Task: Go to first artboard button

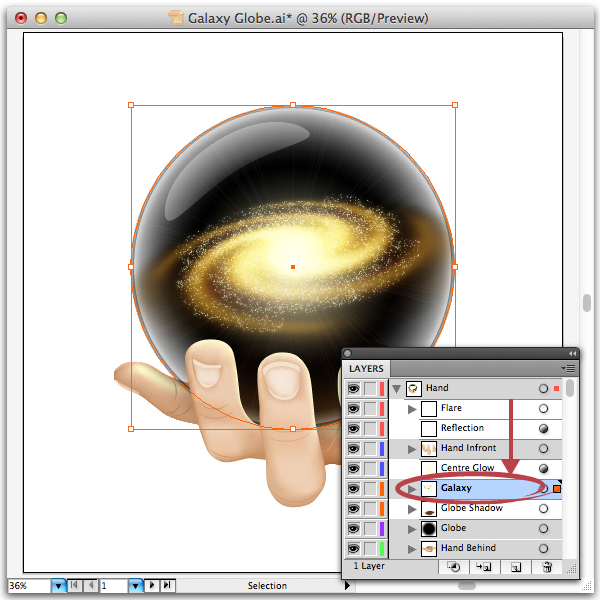Action: [x=74, y=585]
